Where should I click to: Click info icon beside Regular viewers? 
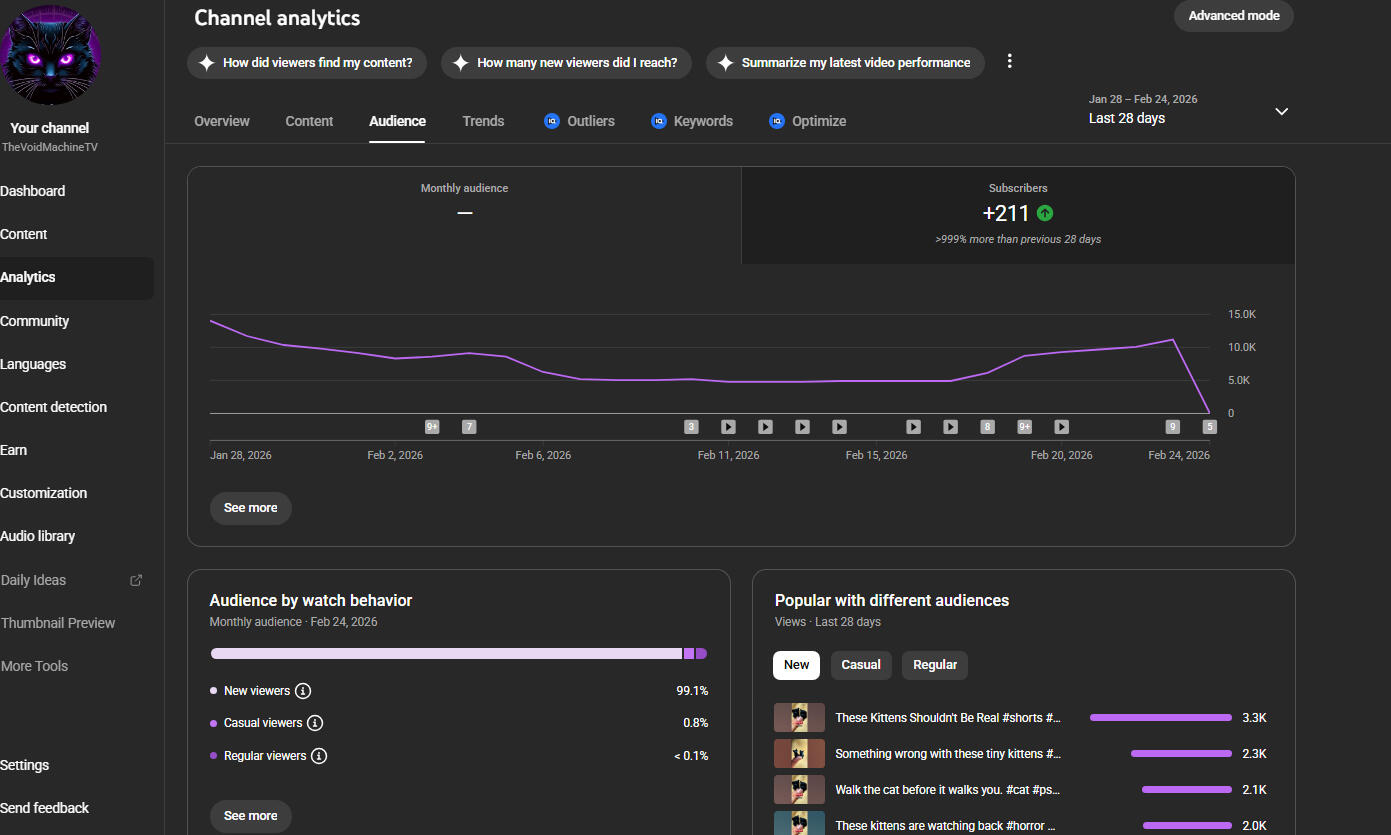[319, 756]
